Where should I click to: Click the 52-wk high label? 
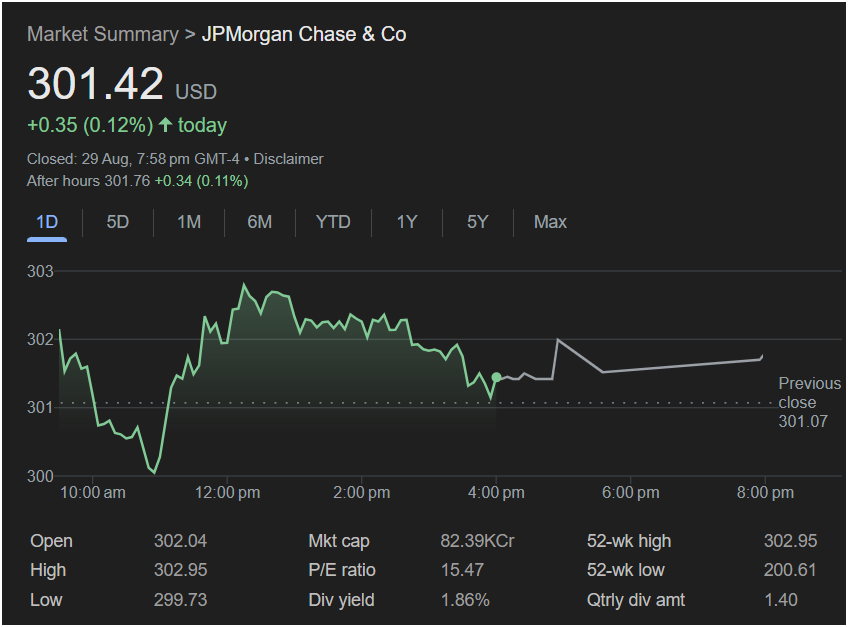(629, 541)
